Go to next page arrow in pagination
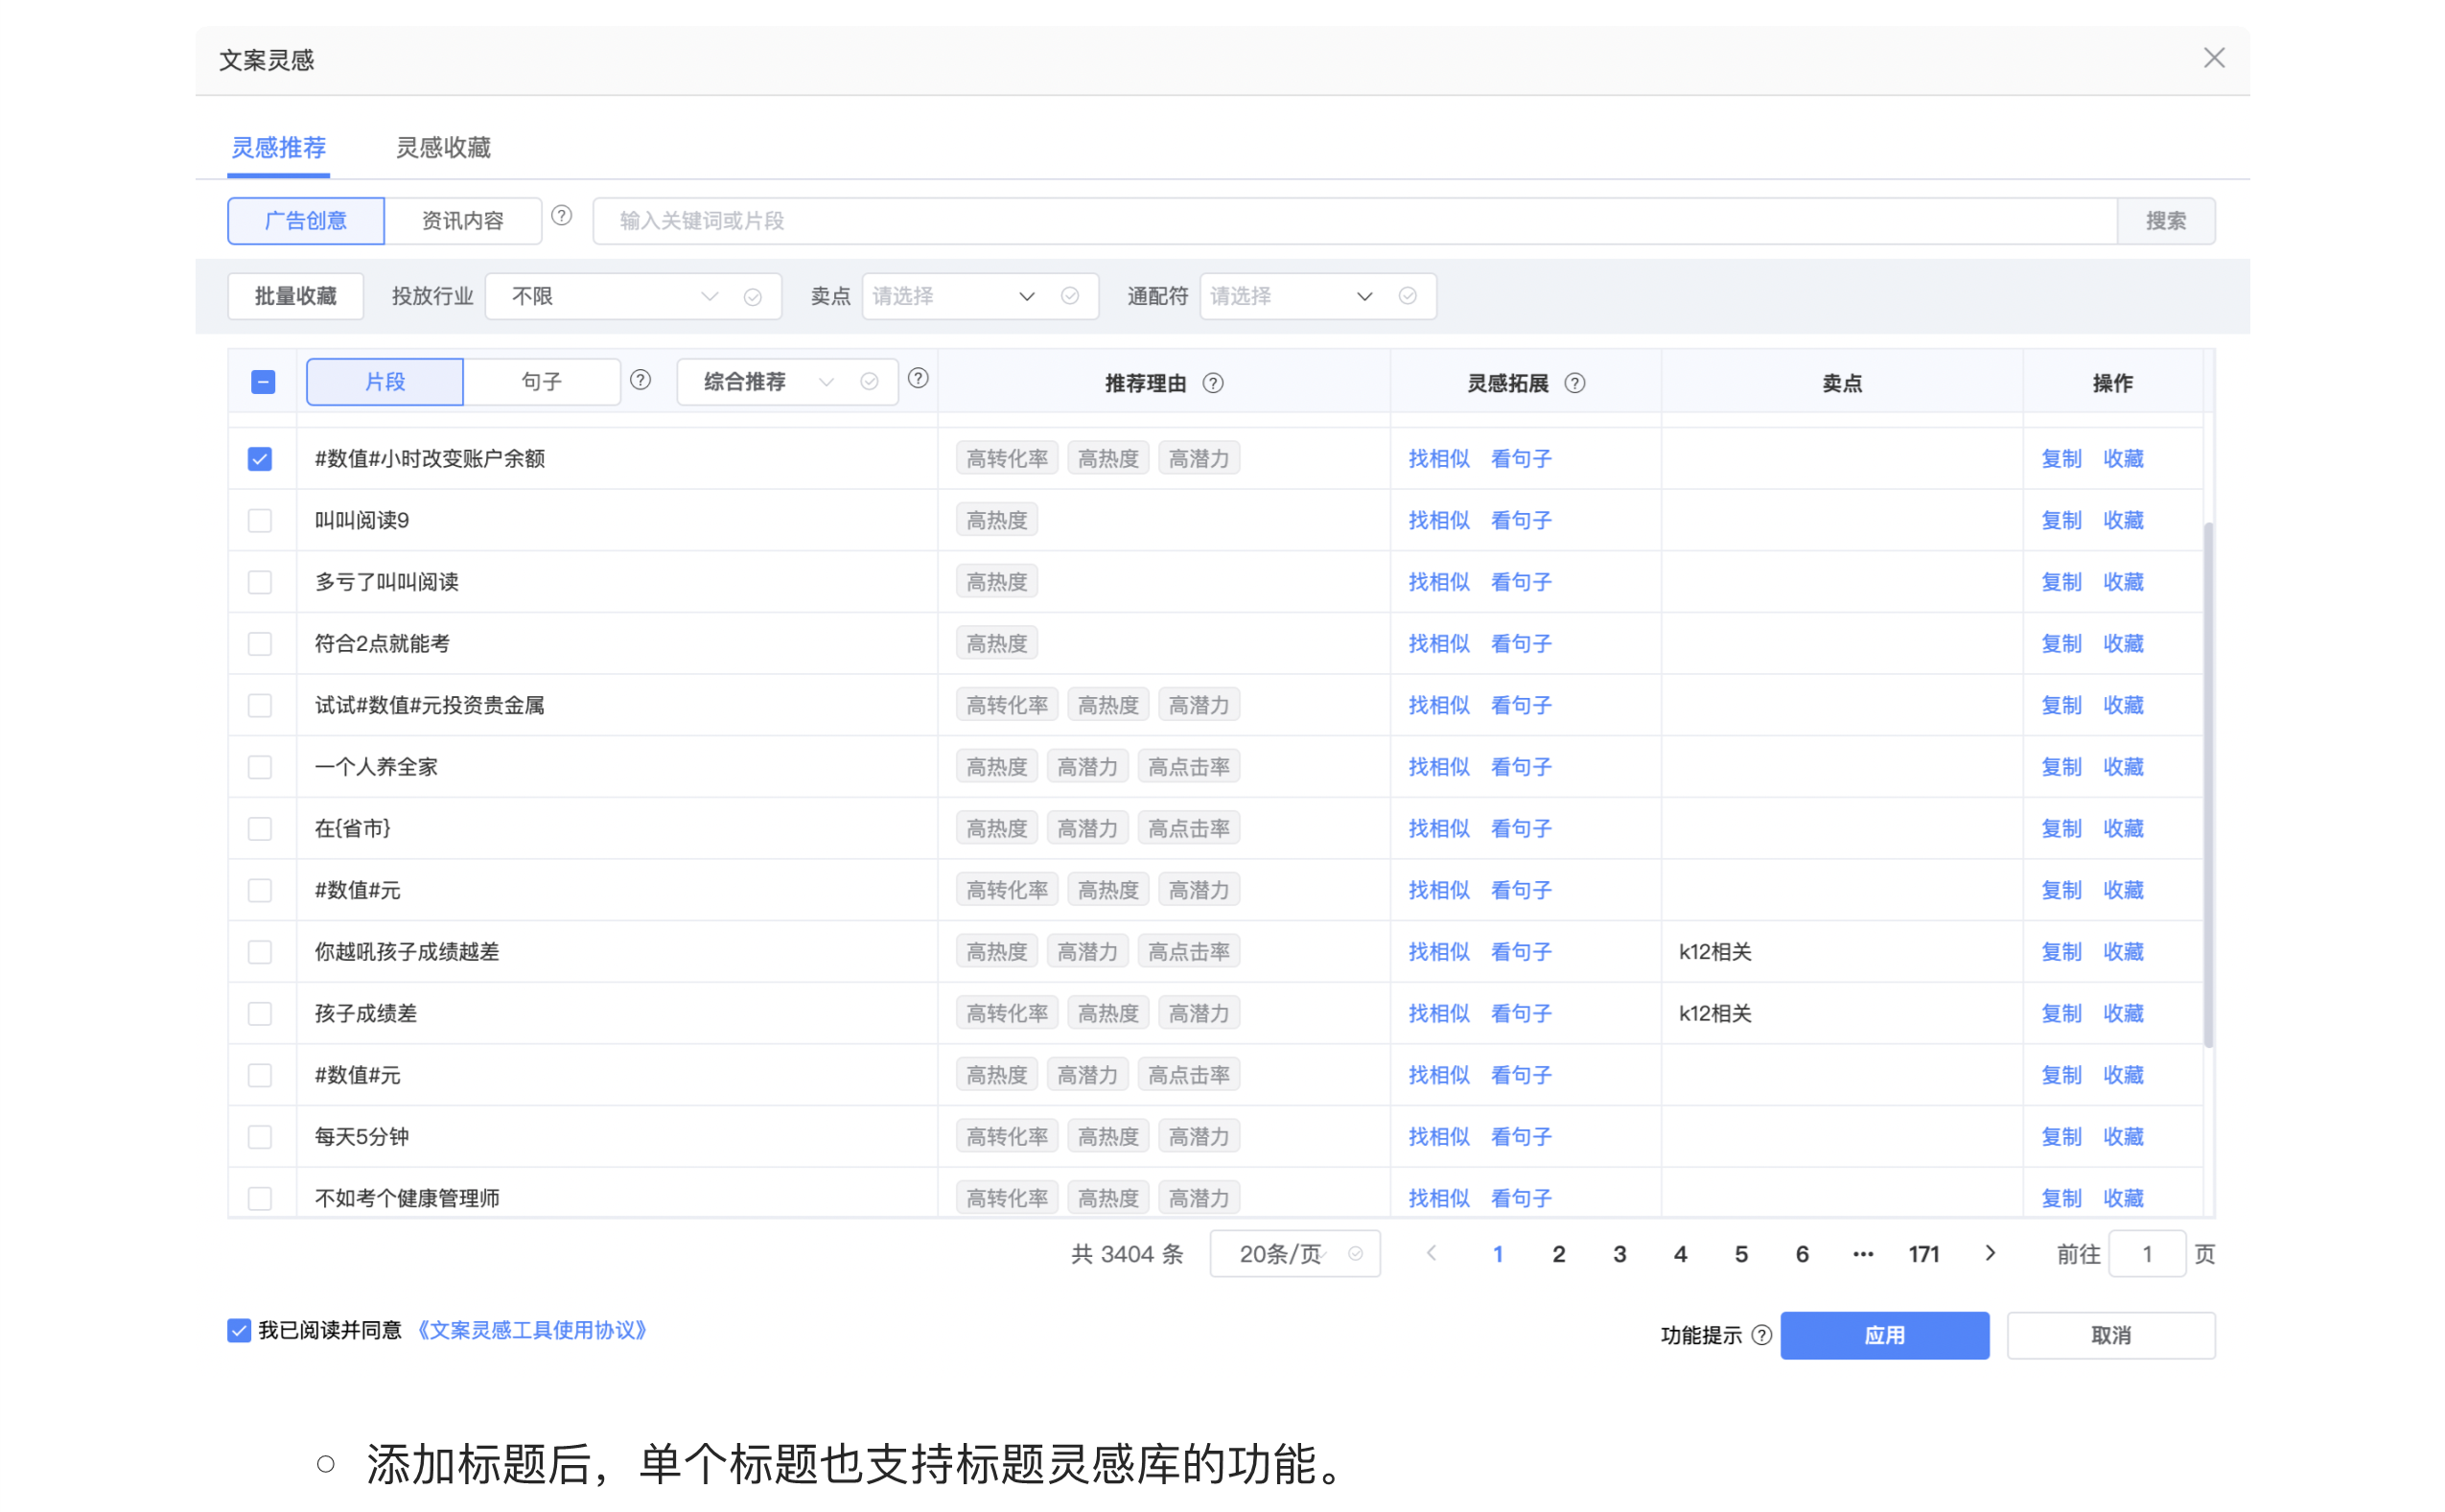Viewport: 2445px width, 1512px height. [x=1990, y=1254]
